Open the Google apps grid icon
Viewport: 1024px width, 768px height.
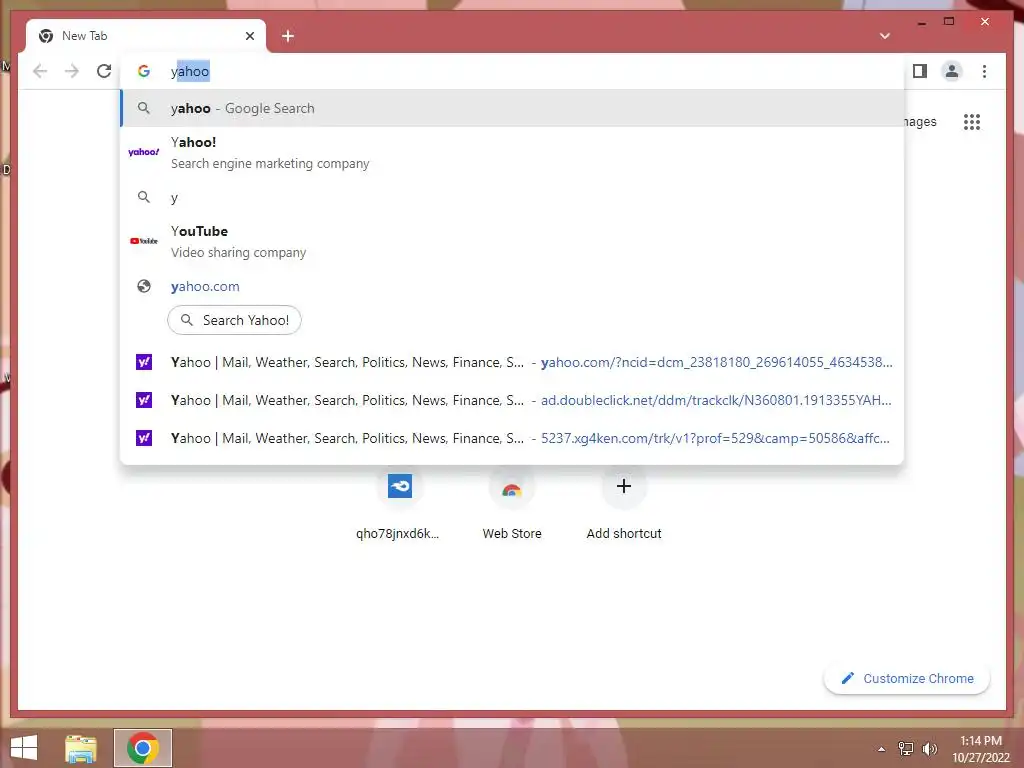[972, 122]
